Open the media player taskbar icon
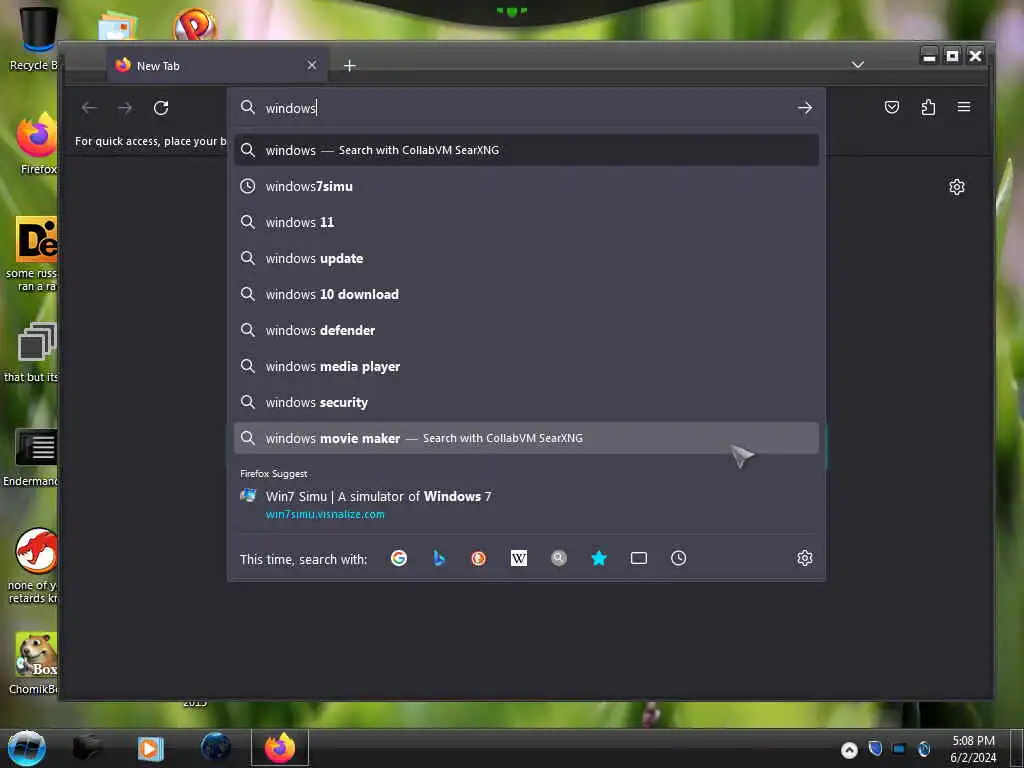 tap(150, 748)
